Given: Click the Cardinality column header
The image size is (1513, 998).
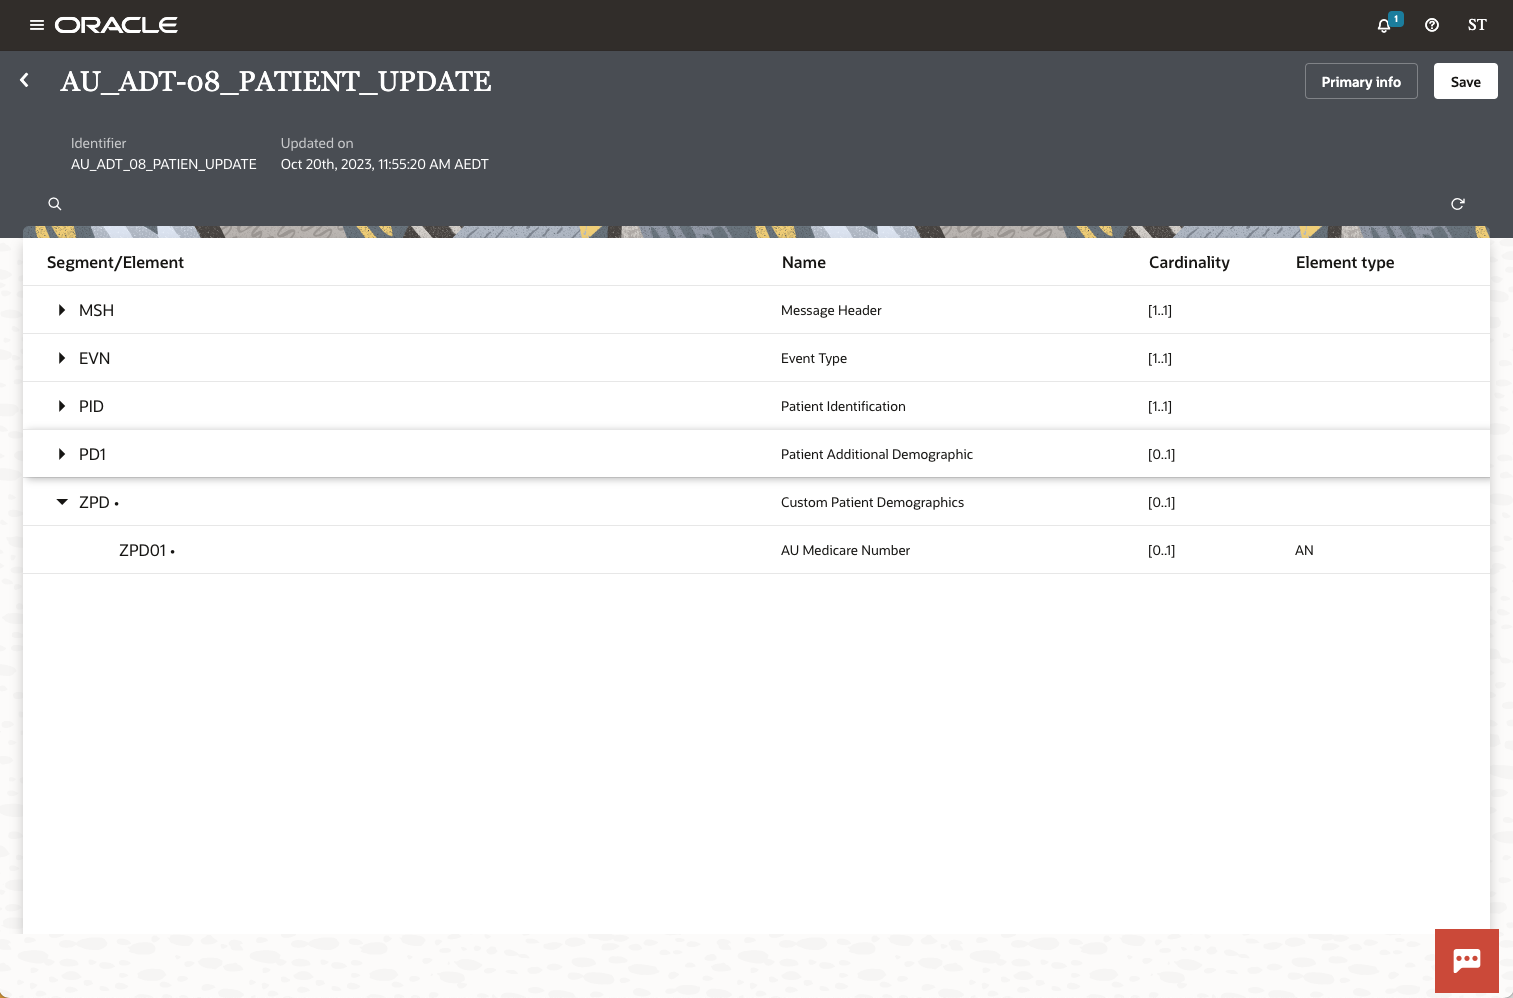Looking at the screenshot, I should click(1189, 262).
